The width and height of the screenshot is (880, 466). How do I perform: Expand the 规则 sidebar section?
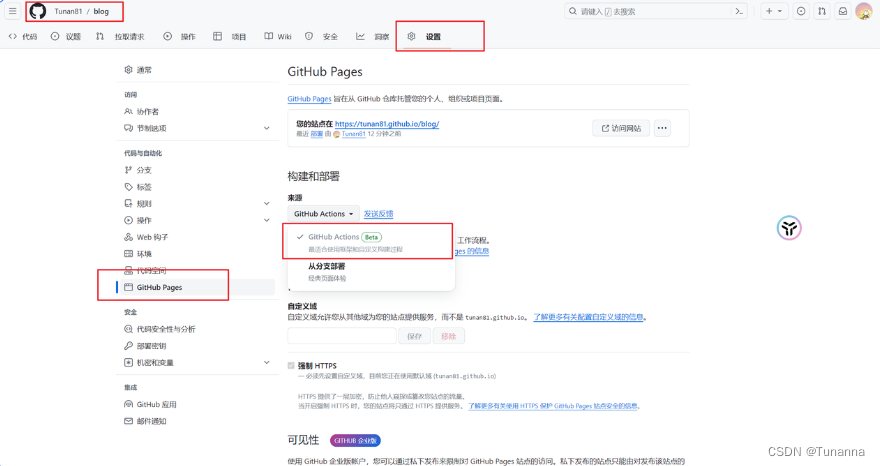196,203
